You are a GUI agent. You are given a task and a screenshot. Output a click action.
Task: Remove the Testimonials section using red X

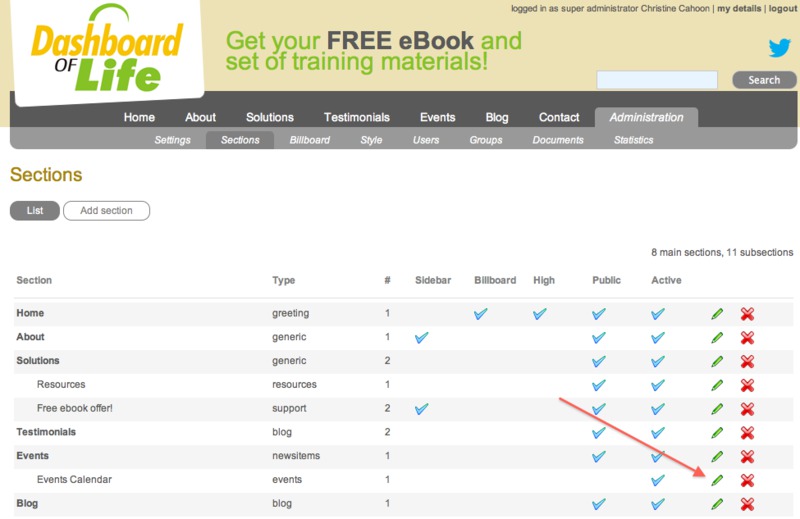pos(747,433)
